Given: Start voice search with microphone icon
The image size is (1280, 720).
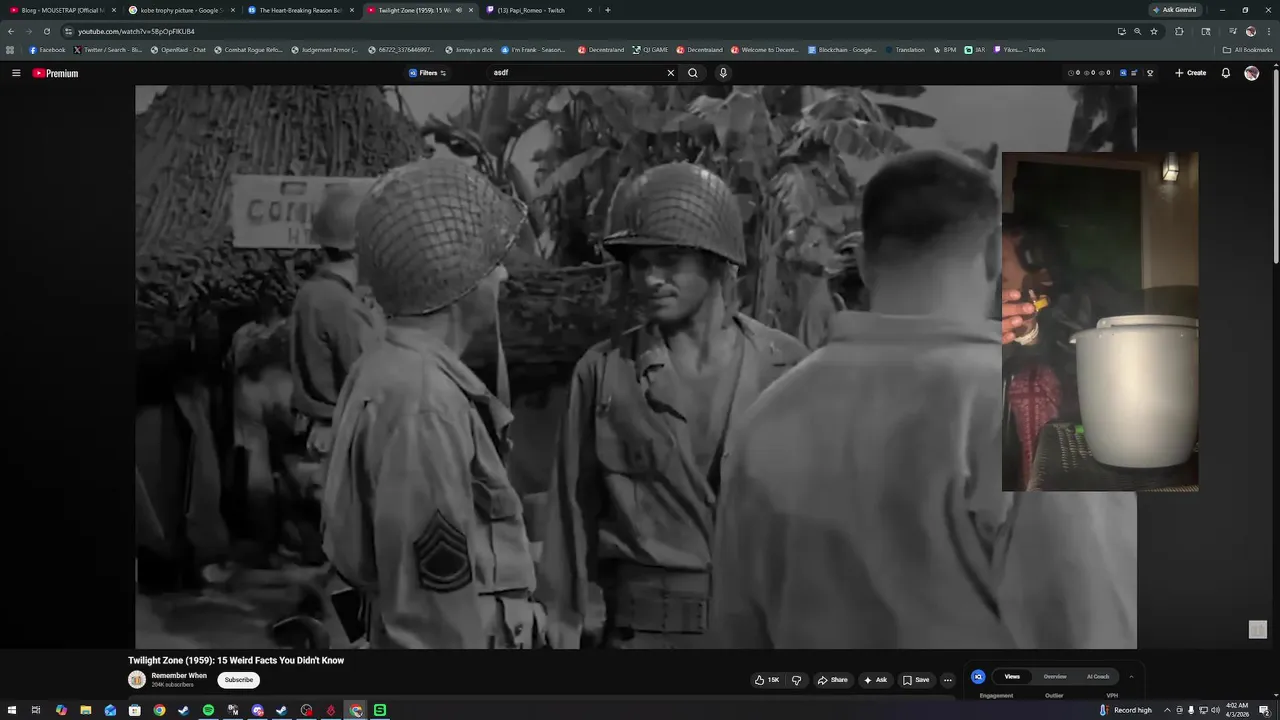Looking at the screenshot, I should pyautogui.click(x=723, y=73).
